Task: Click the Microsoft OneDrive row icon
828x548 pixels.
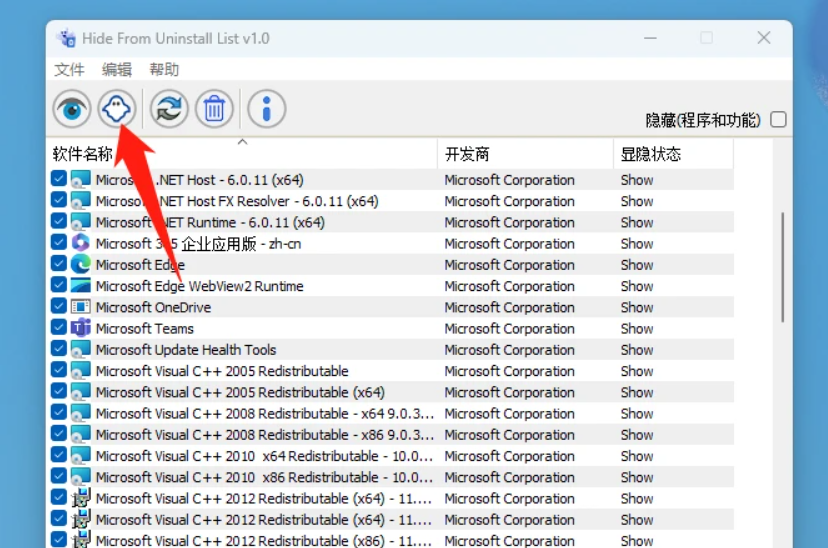Action: click(x=80, y=307)
